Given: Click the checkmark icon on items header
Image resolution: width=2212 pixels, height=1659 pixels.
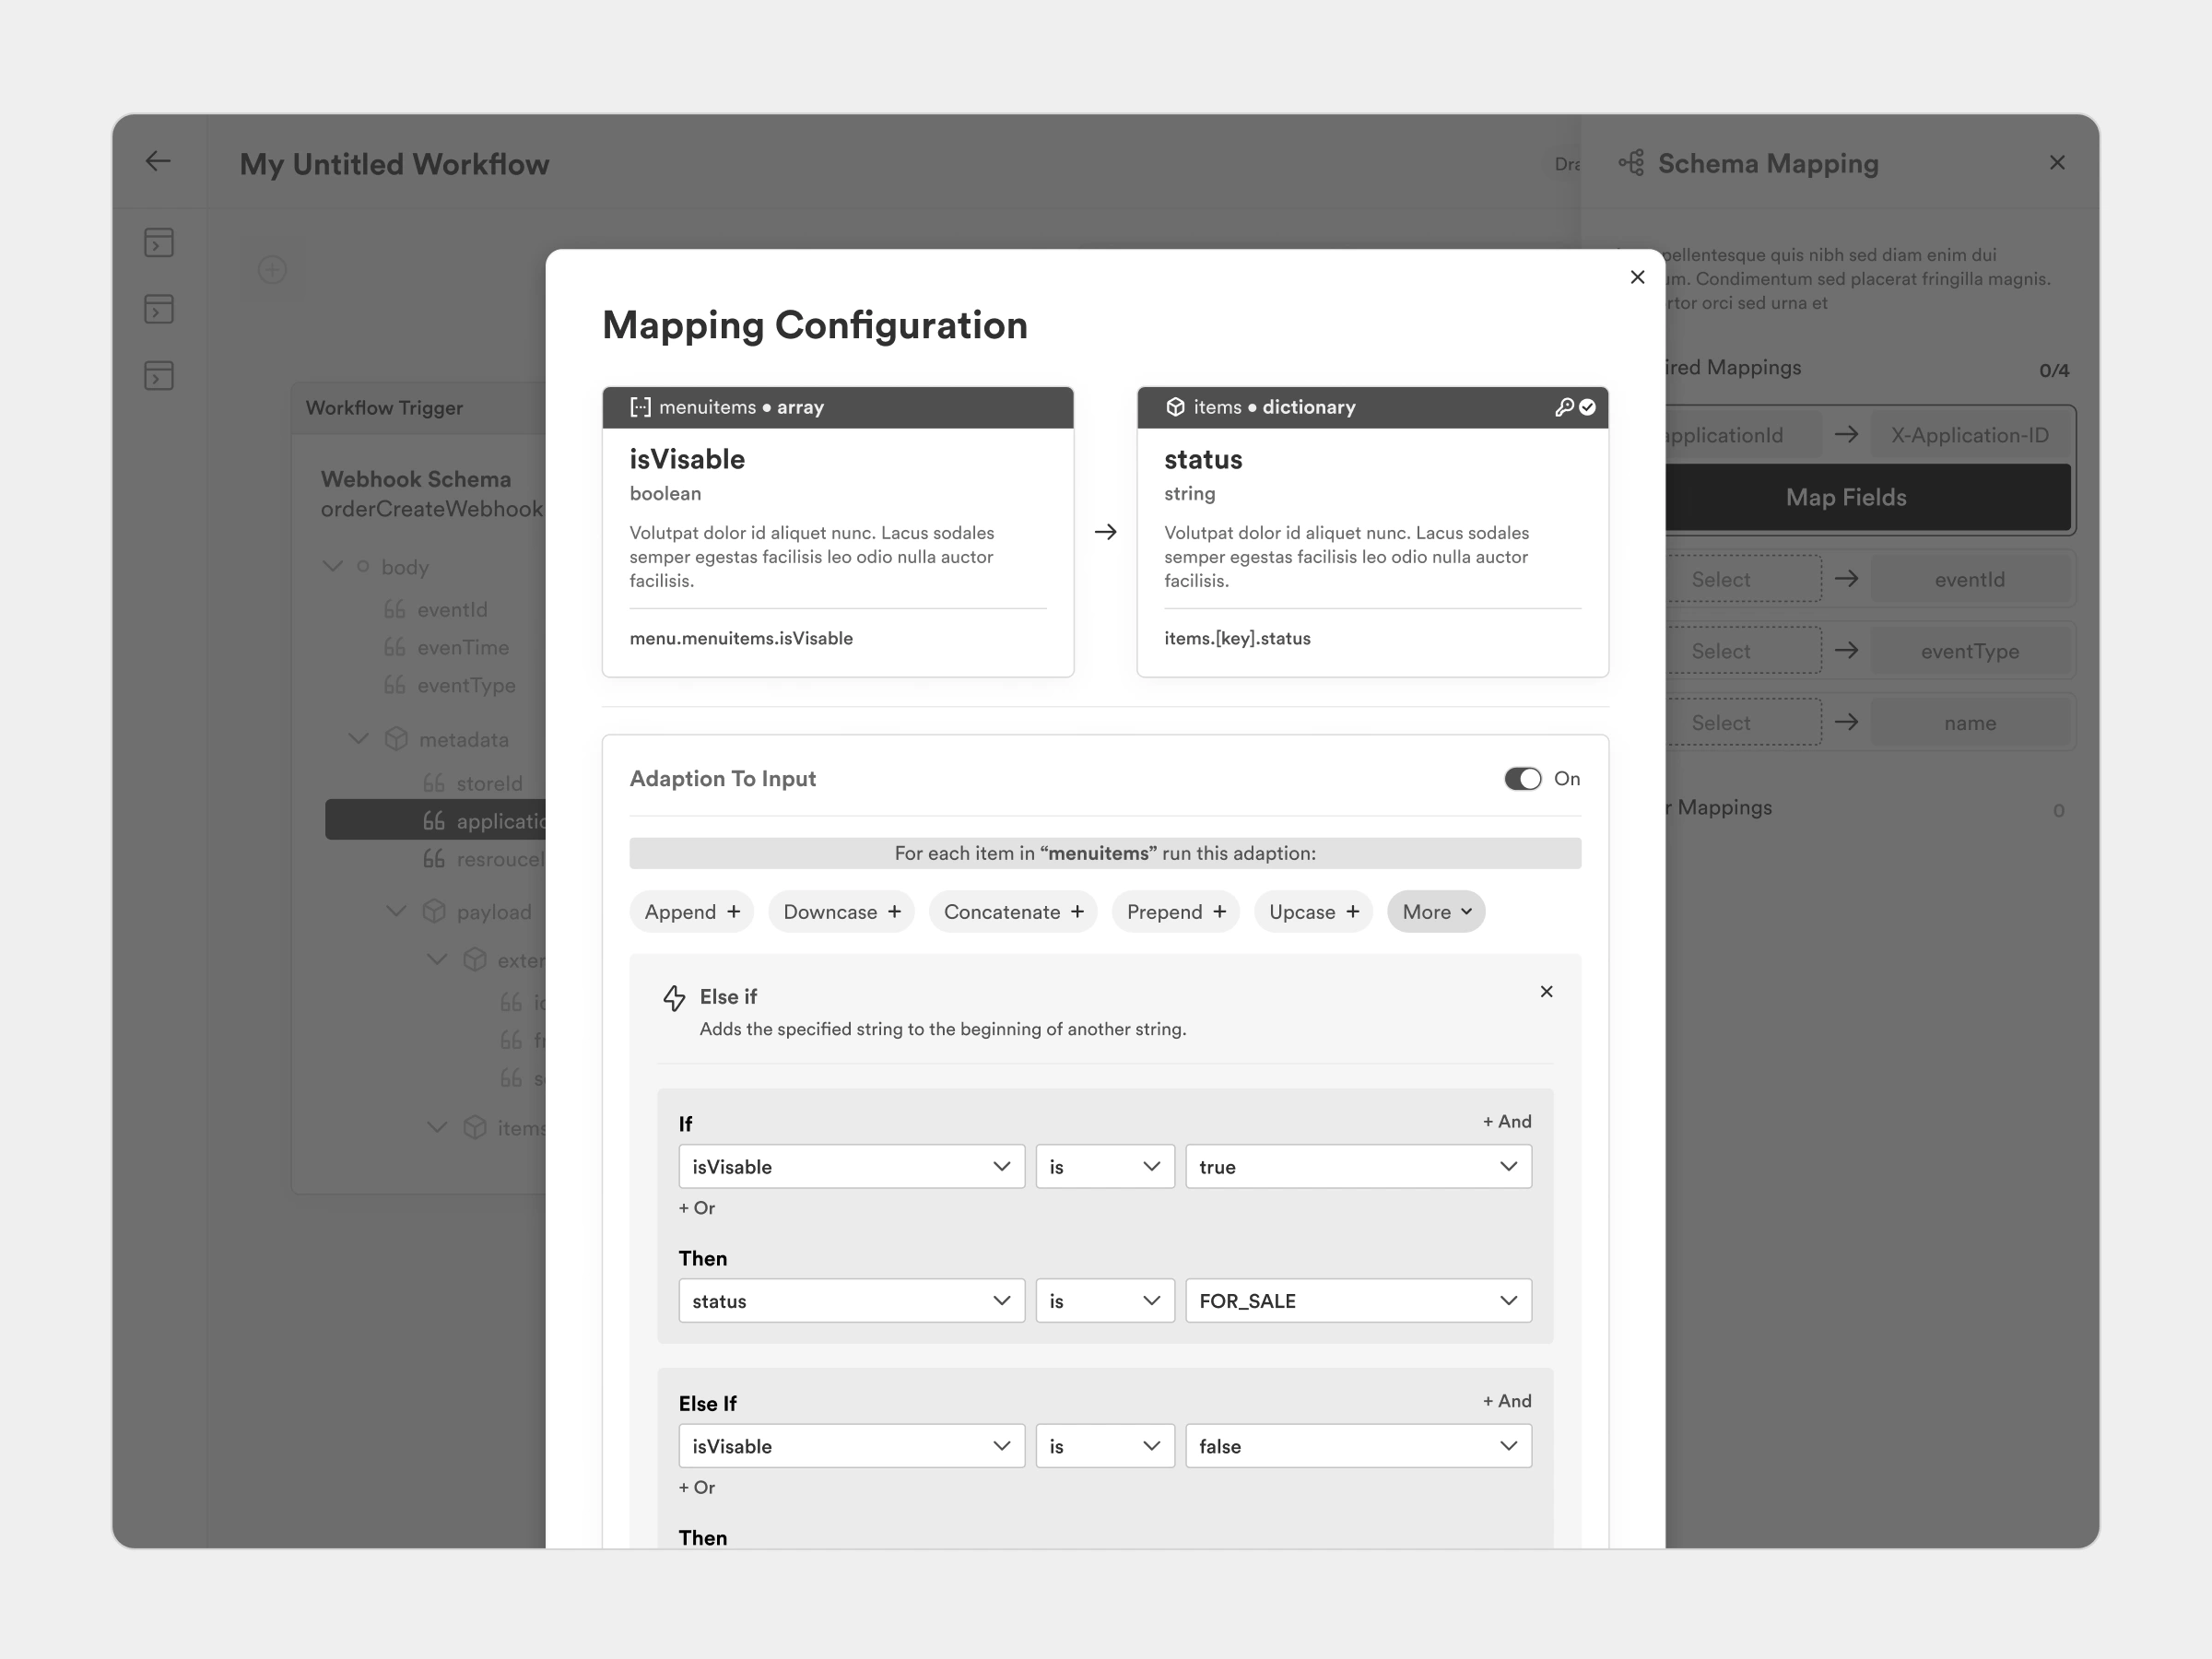Looking at the screenshot, I should coord(1587,407).
